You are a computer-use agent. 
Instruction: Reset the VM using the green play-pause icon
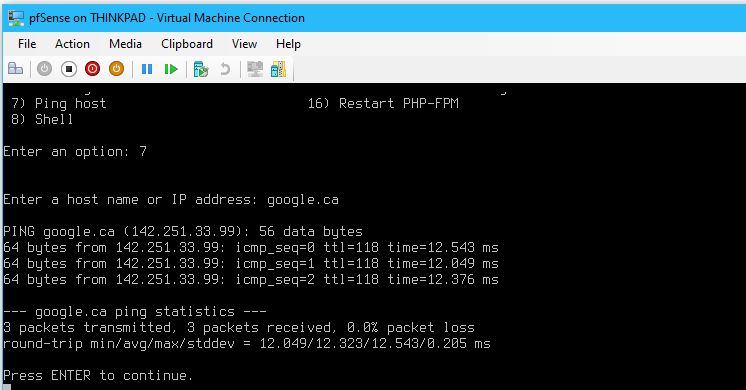point(171,69)
